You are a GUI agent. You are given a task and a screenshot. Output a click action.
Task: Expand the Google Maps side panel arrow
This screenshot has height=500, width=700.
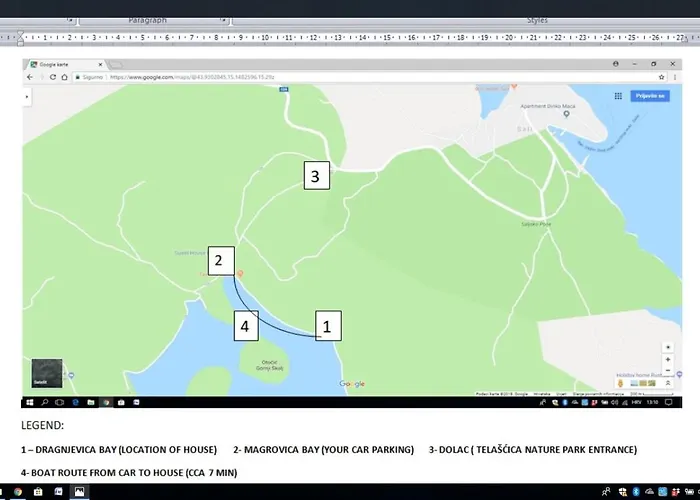pos(26,96)
